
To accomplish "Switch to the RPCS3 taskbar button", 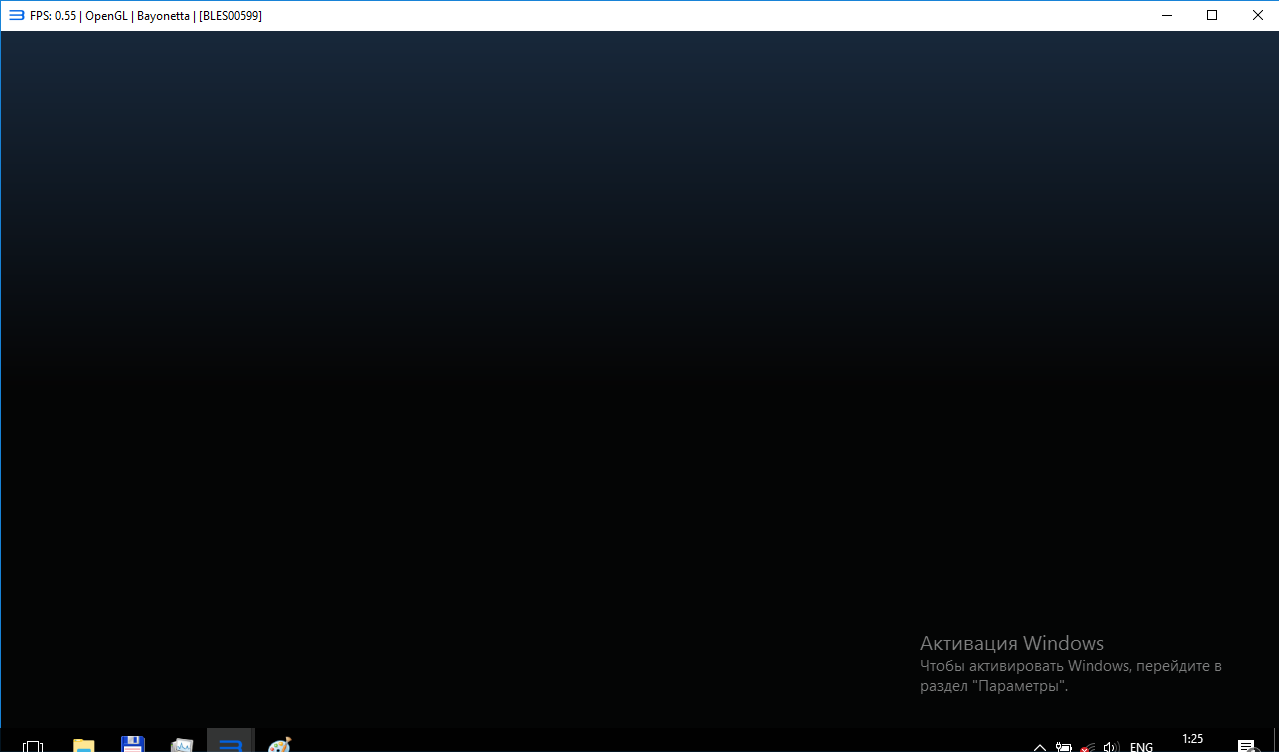I will tap(231, 743).
